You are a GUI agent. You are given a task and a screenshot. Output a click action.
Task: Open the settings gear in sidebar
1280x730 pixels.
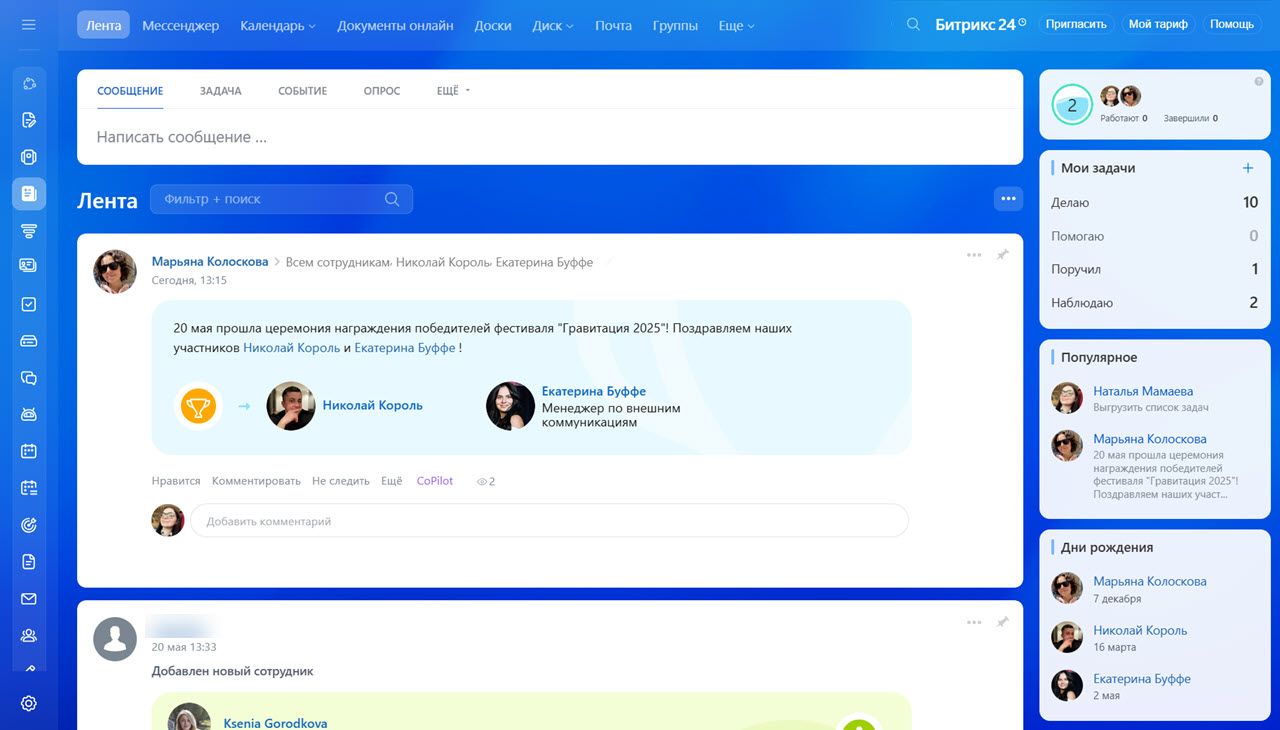pyautogui.click(x=29, y=703)
